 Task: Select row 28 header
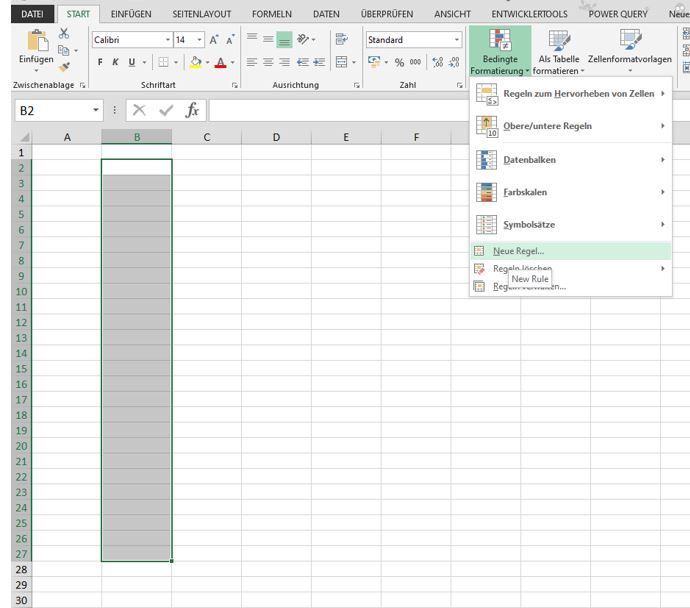tap(21, 570)
